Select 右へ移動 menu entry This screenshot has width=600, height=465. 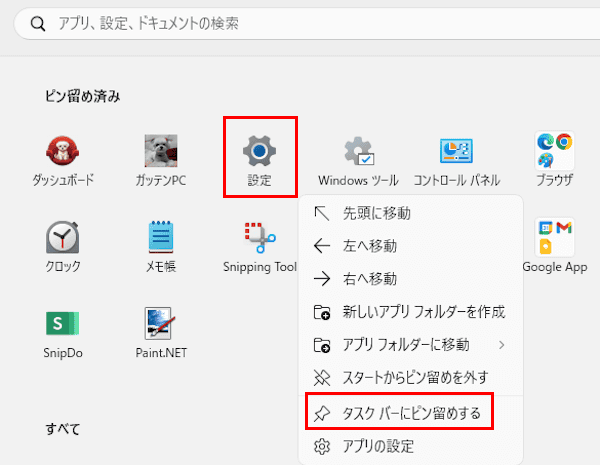(411, 279)
